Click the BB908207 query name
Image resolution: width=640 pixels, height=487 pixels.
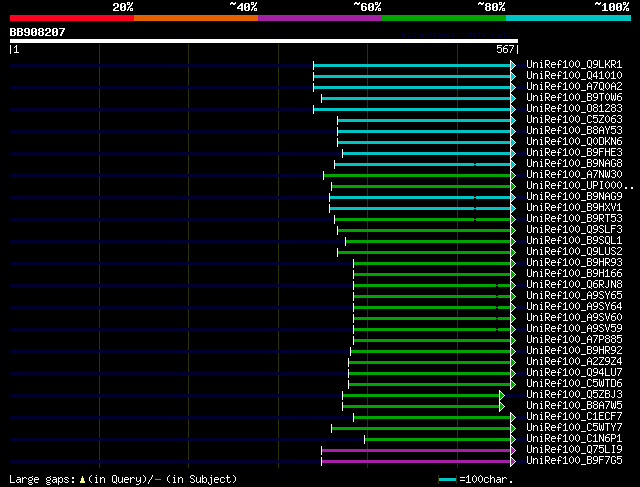(37, 32)
